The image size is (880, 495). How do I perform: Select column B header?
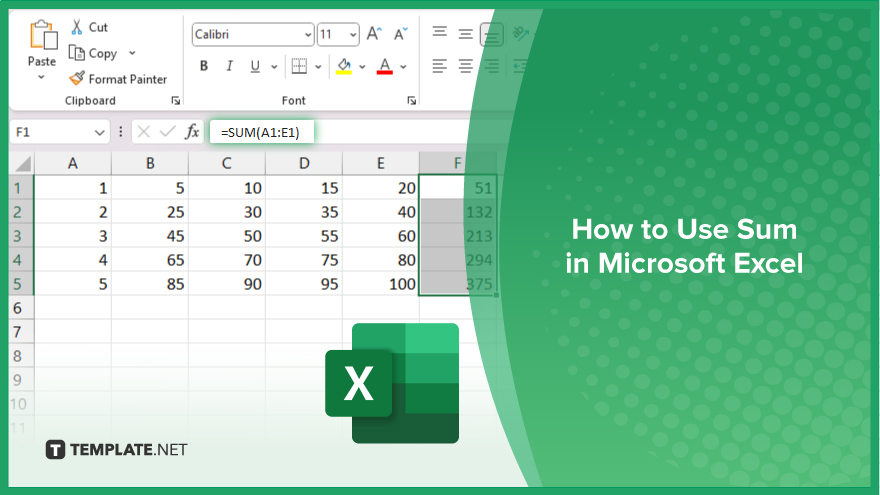pyautogui.click(x=150, y=164)
